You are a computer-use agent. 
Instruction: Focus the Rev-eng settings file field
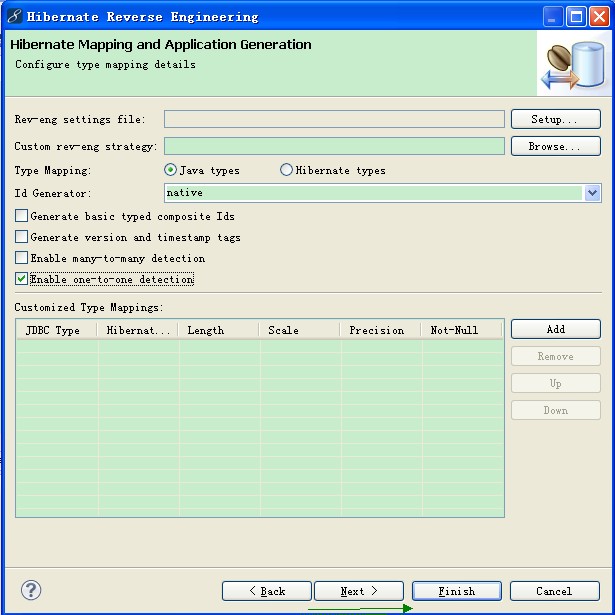pyautogui.click(x=334, y=119)
